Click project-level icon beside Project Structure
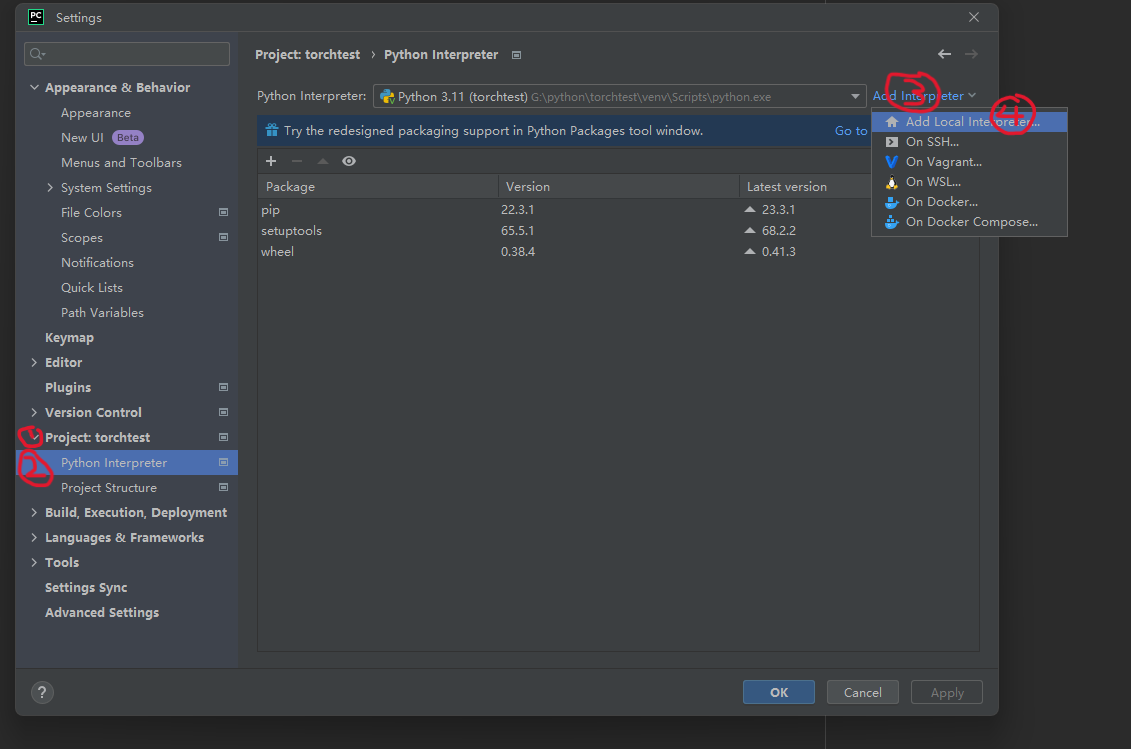The width and height of the screenshot is (1131, 749). (224, 487)
